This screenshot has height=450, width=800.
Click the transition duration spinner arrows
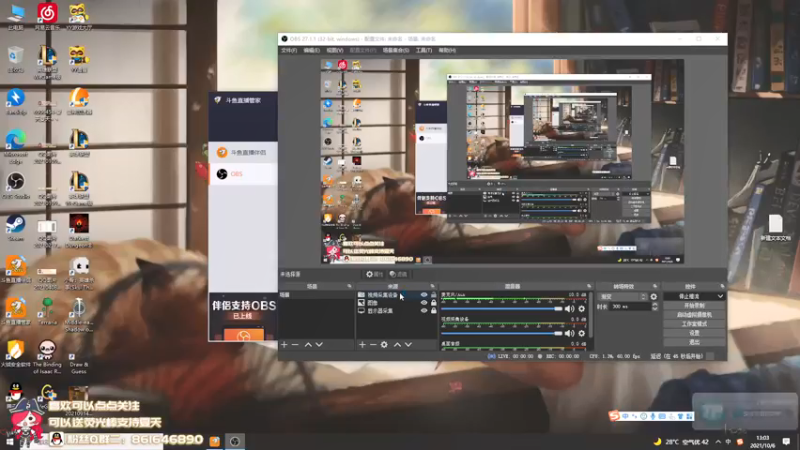pyautogui.click(x=655, y=307)
